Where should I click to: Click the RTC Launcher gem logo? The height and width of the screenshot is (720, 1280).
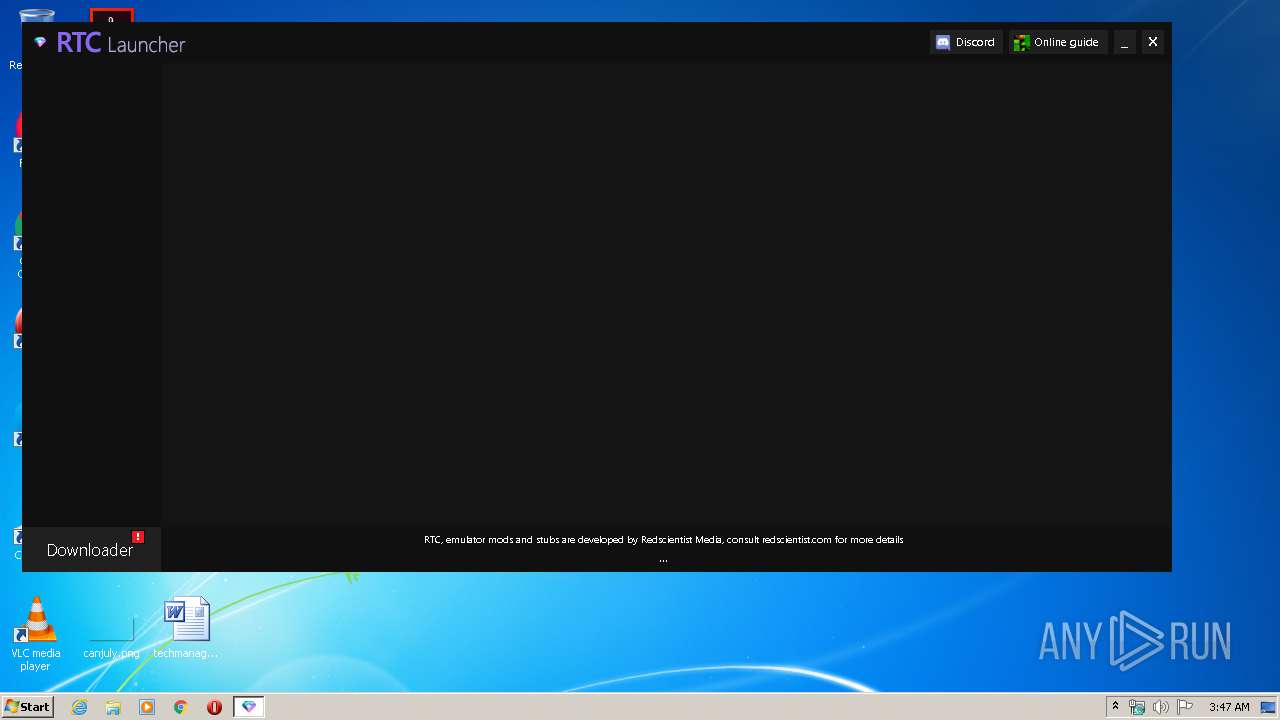pyautogui.click(x=40, y=42)
